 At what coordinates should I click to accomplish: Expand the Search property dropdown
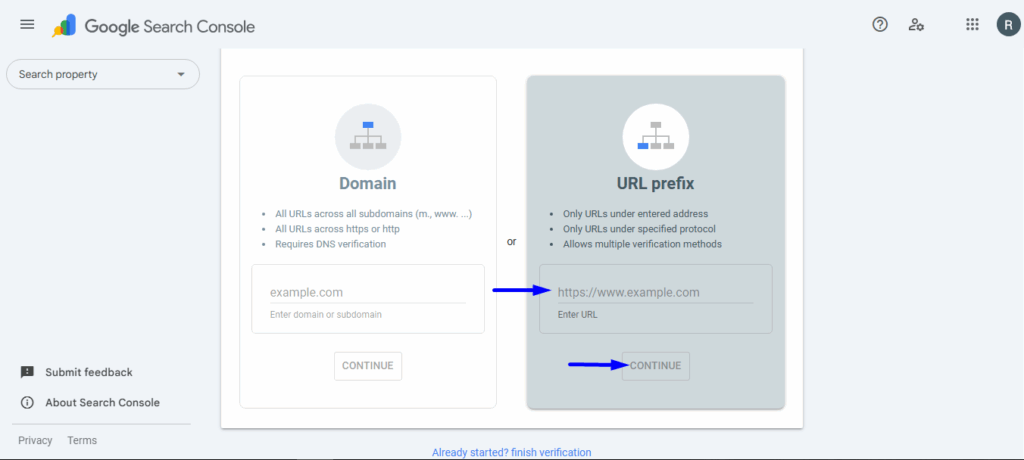[x=103, y=74]
